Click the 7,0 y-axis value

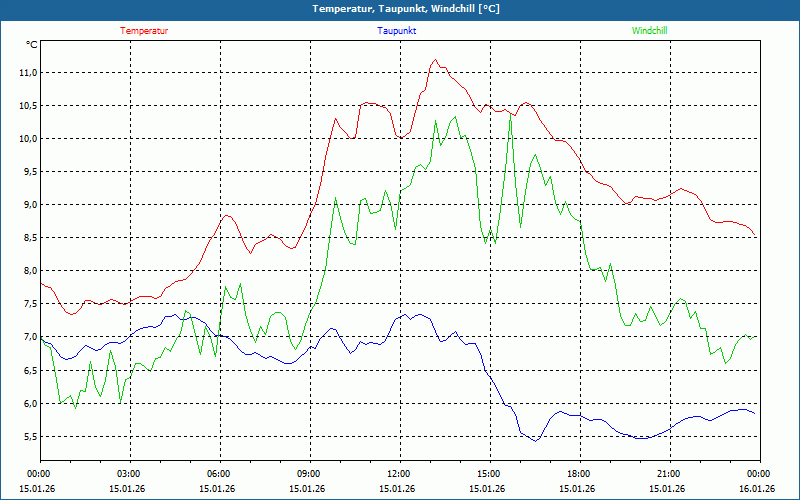(x=27, y=337)
